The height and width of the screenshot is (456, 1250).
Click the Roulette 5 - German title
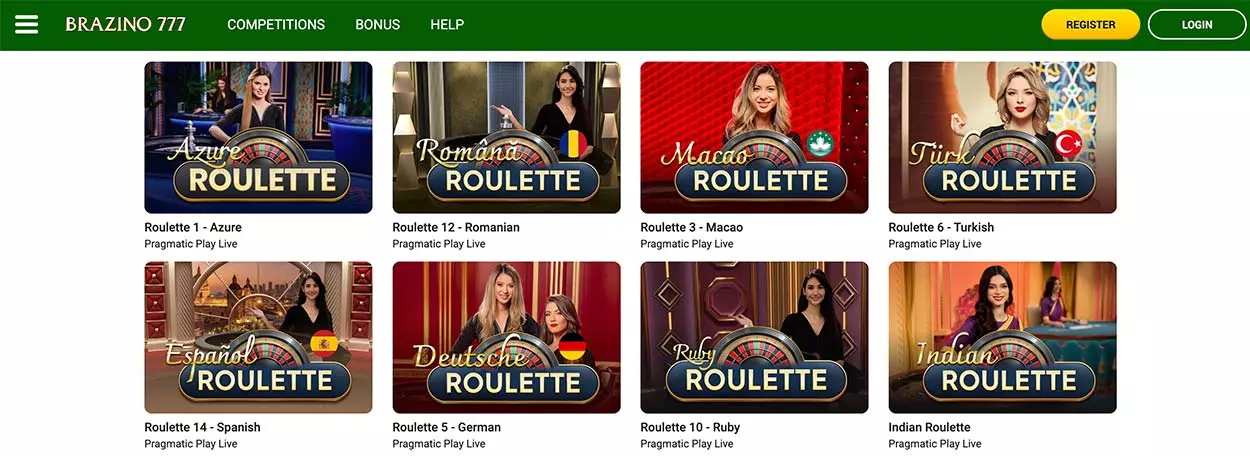447,427
